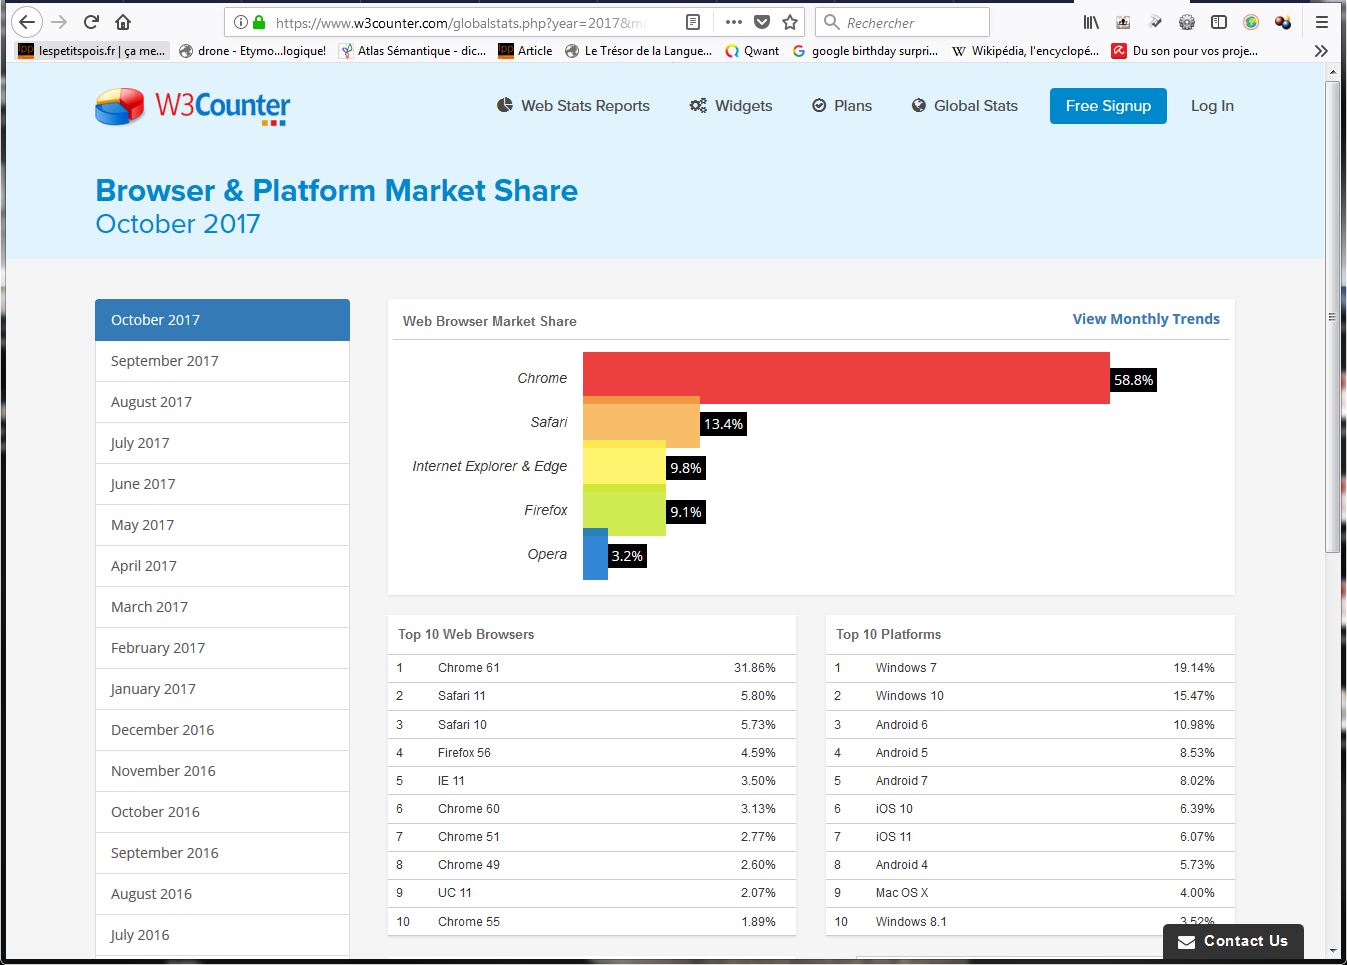The width and height of the screenshot is (1347, 965).
Task: Click the Firefox back arrow button
Action: (x=27, y=22)
